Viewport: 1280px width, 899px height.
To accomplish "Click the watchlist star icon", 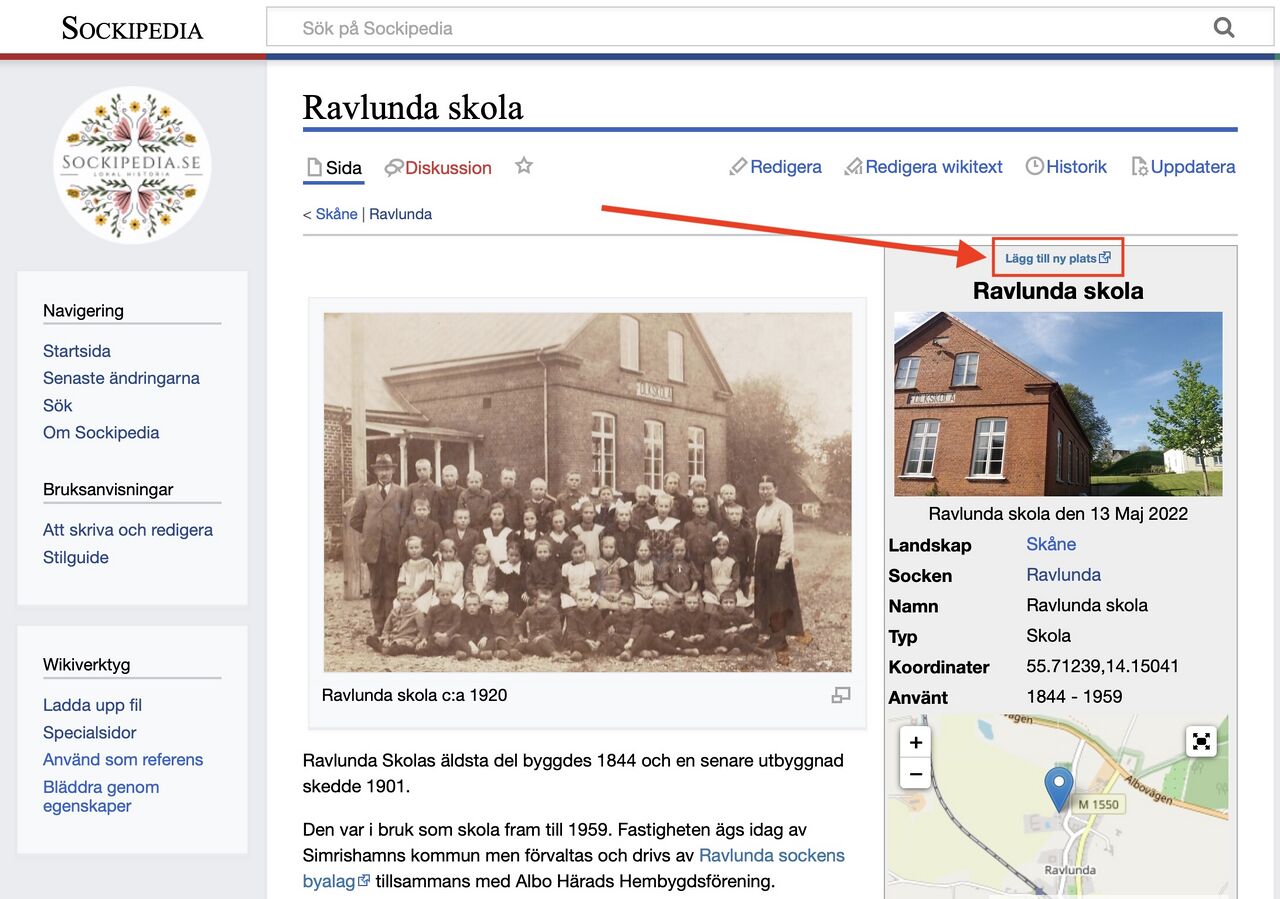I will pos(524,166).
